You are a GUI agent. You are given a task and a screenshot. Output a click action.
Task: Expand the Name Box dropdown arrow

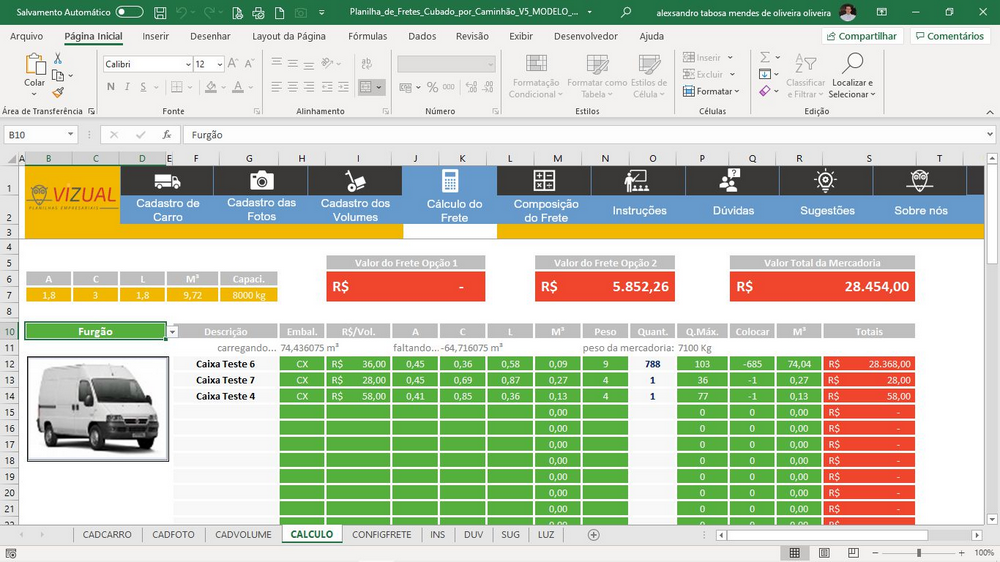(70, 135)
